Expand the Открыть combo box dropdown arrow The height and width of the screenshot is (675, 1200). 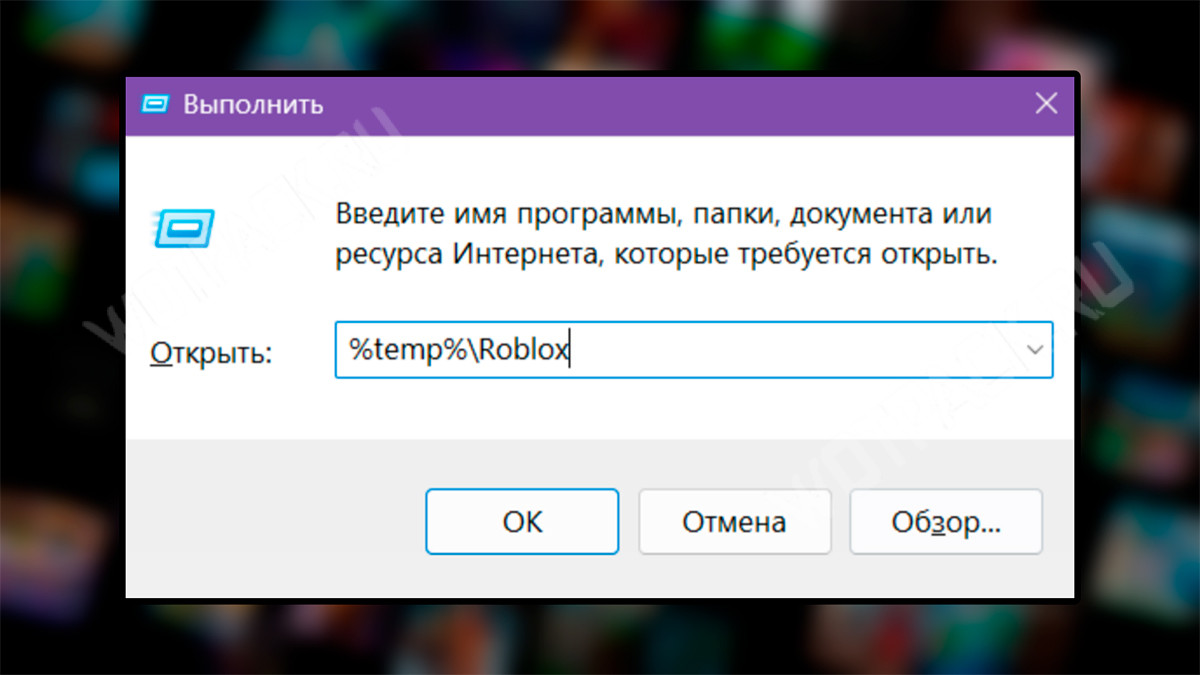[x=1036, y=349]
